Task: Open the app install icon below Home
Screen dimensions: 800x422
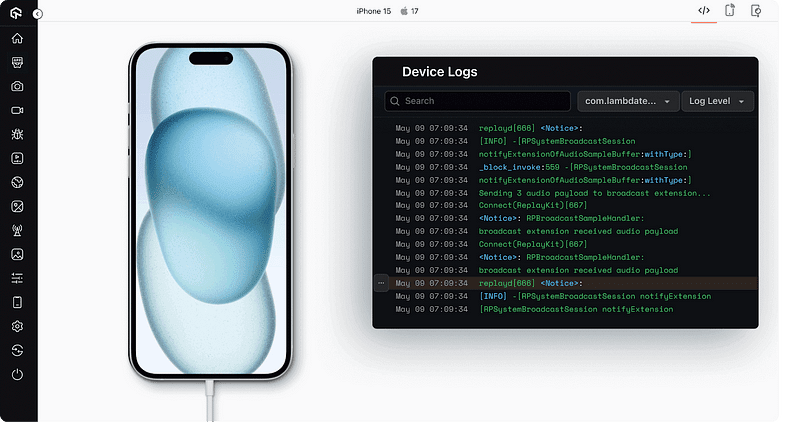Action: click(x=17, y=62)
